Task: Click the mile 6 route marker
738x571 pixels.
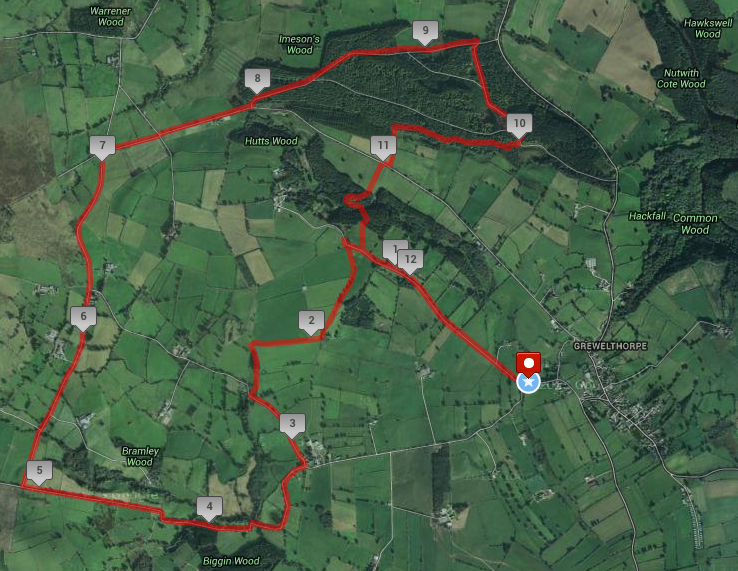Action: click(83, 317)
